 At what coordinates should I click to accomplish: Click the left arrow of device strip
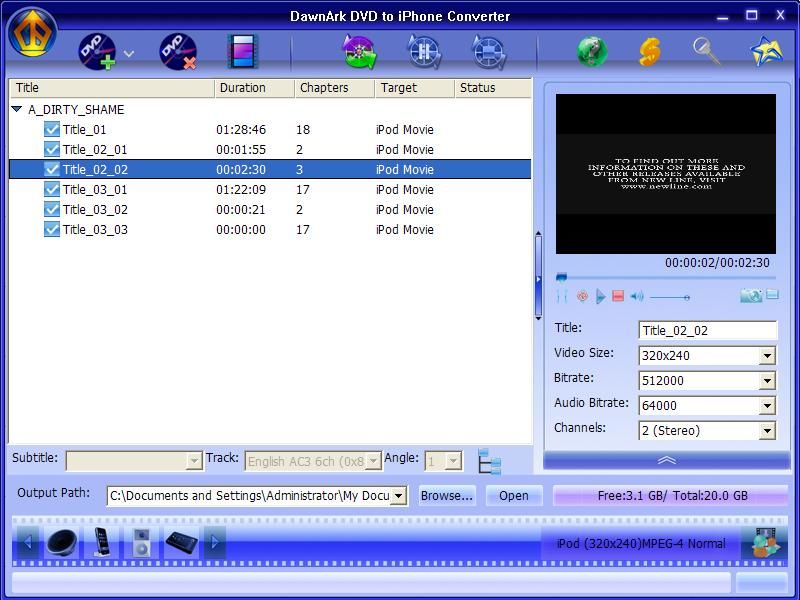(28, 541)
